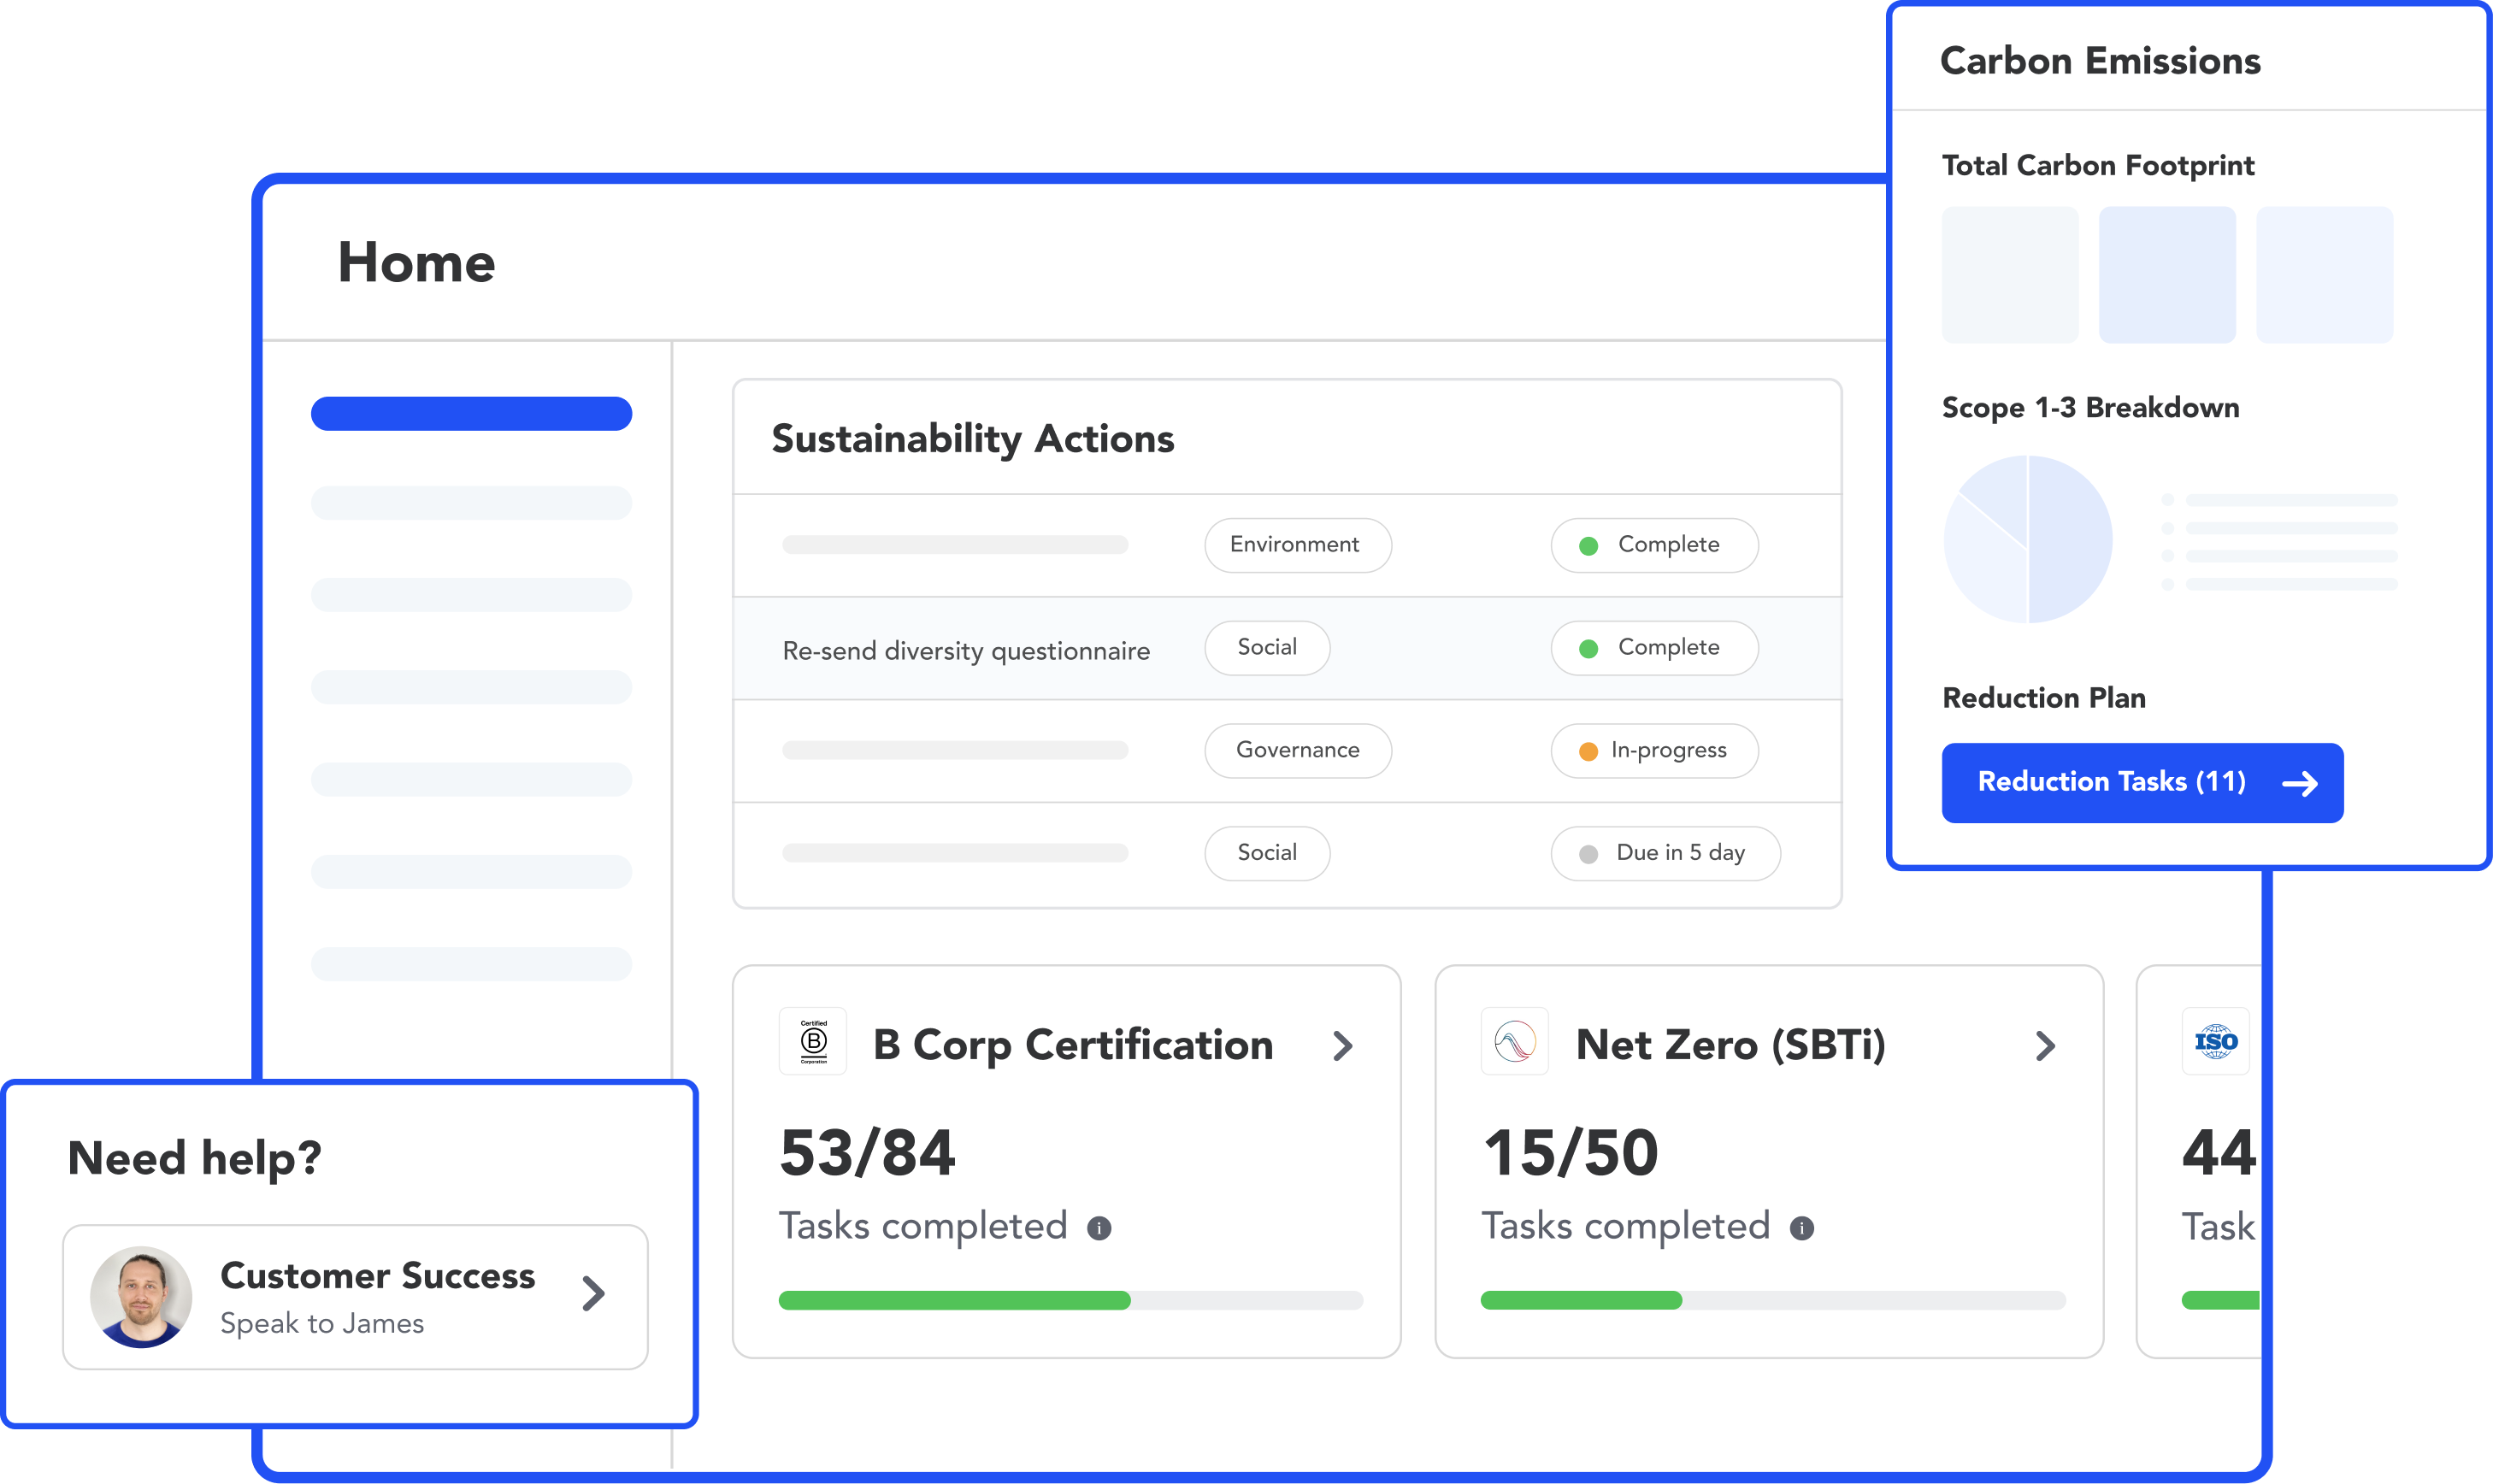This screenshot has height=1484, width=2493.
Task: Click the Governance category tag
Action: (x=1297, y=751)
